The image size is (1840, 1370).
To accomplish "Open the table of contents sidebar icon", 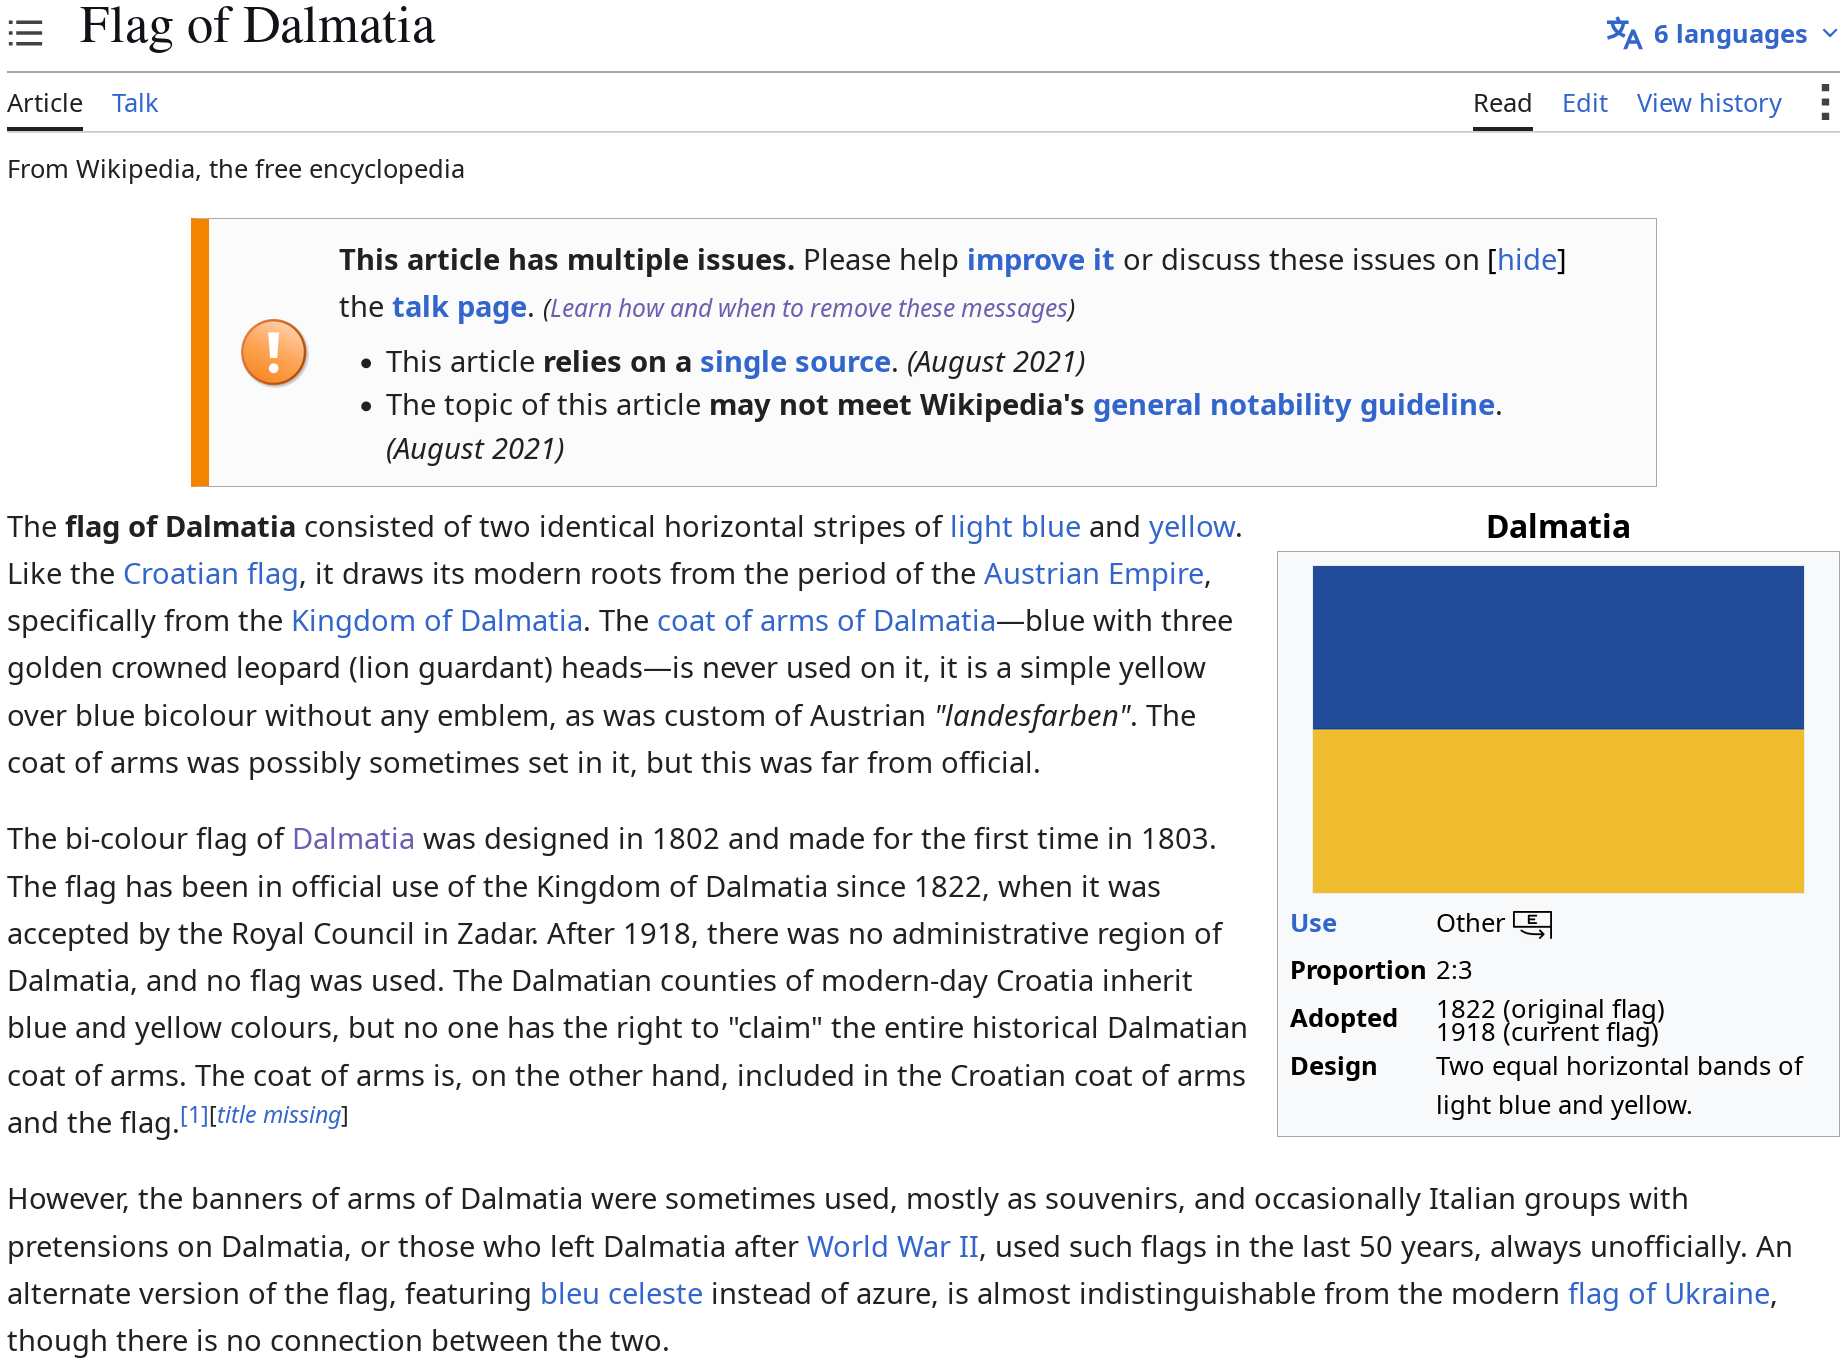I will [x=26, y=33].
